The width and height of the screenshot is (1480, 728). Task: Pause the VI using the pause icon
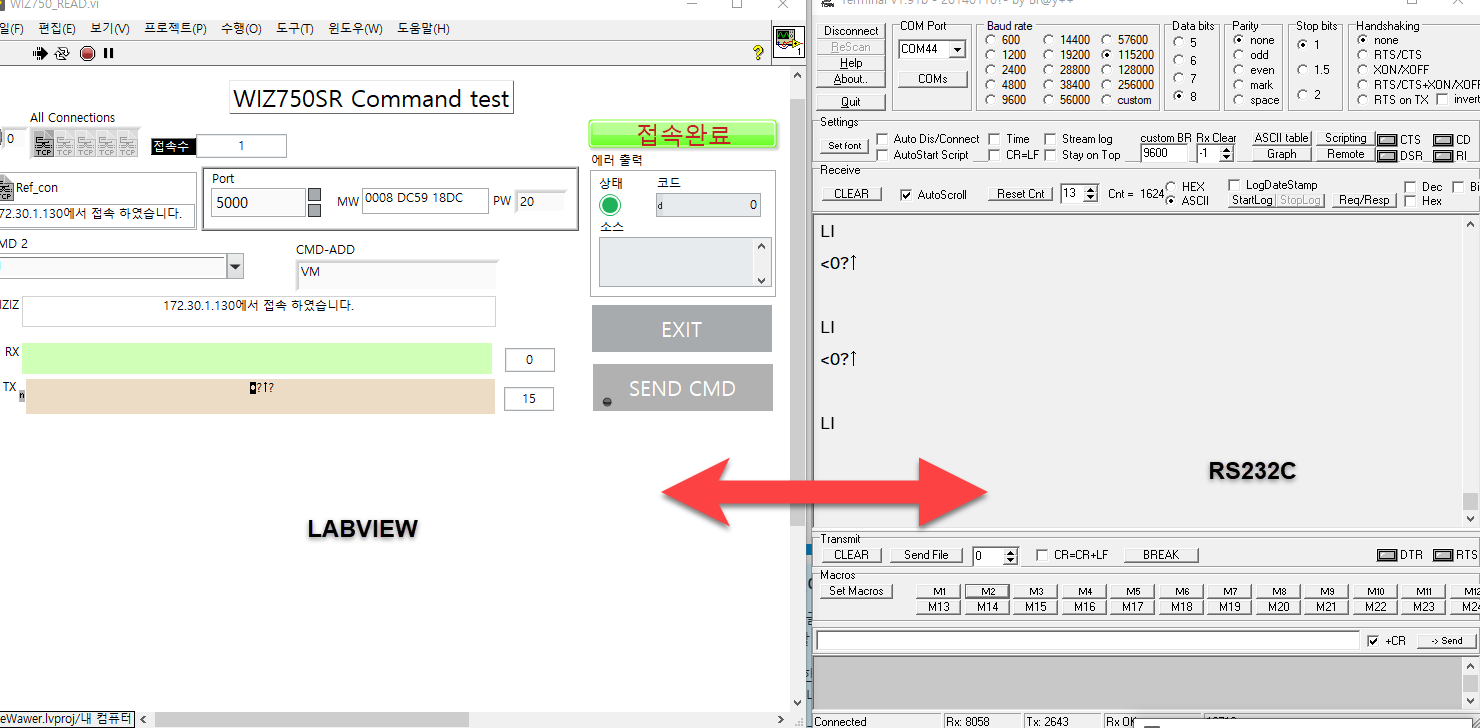pos(108,53)
